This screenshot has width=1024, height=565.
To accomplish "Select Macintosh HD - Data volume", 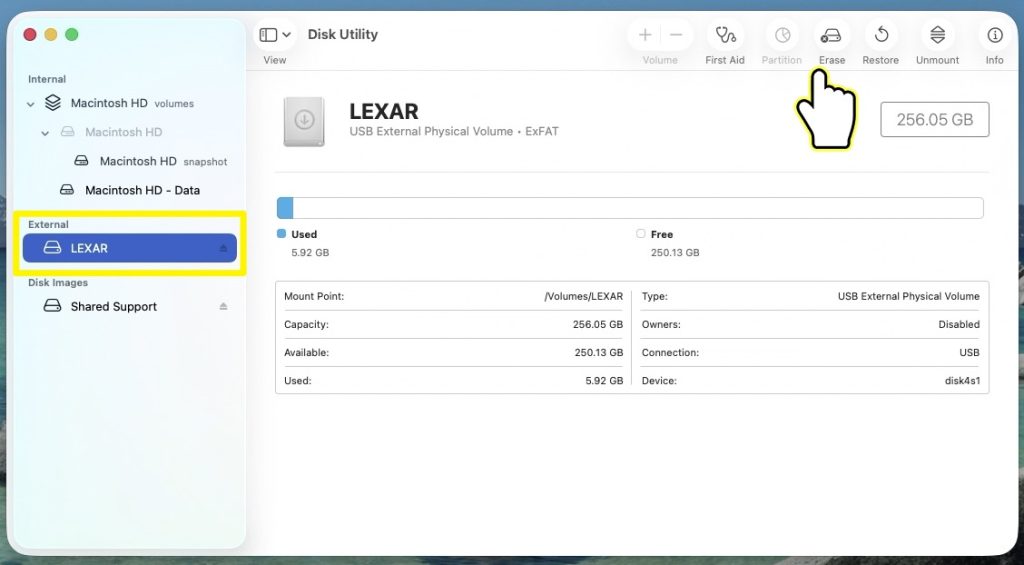I will pyautogui.click(x=142, y=190).
